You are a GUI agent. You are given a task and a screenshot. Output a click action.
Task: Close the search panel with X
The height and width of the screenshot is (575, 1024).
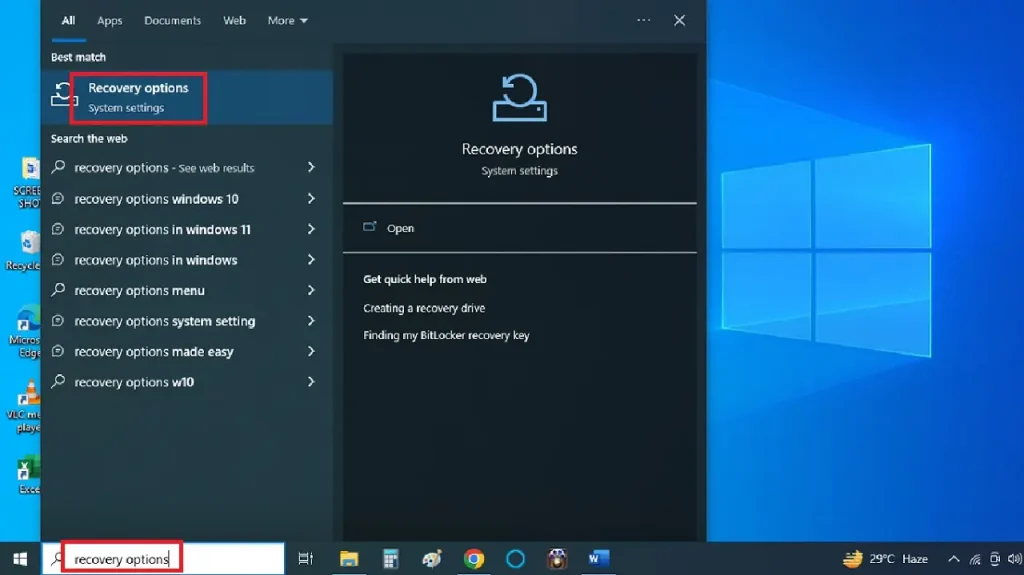click(x=679, y=20)
